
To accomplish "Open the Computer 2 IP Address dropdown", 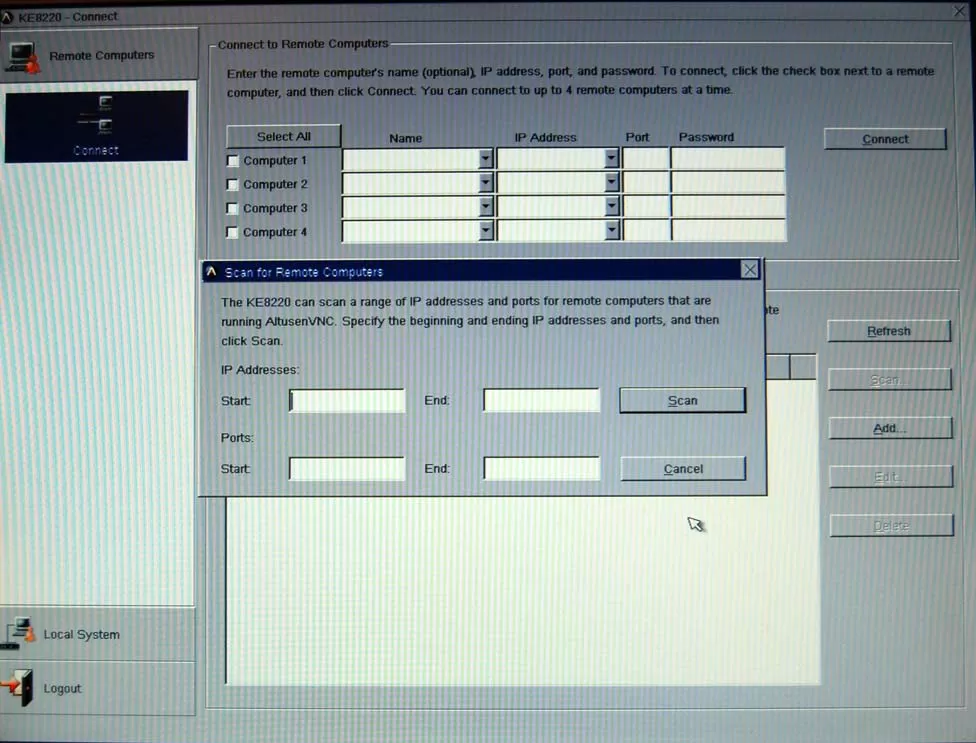I will [x=611, y=183].
